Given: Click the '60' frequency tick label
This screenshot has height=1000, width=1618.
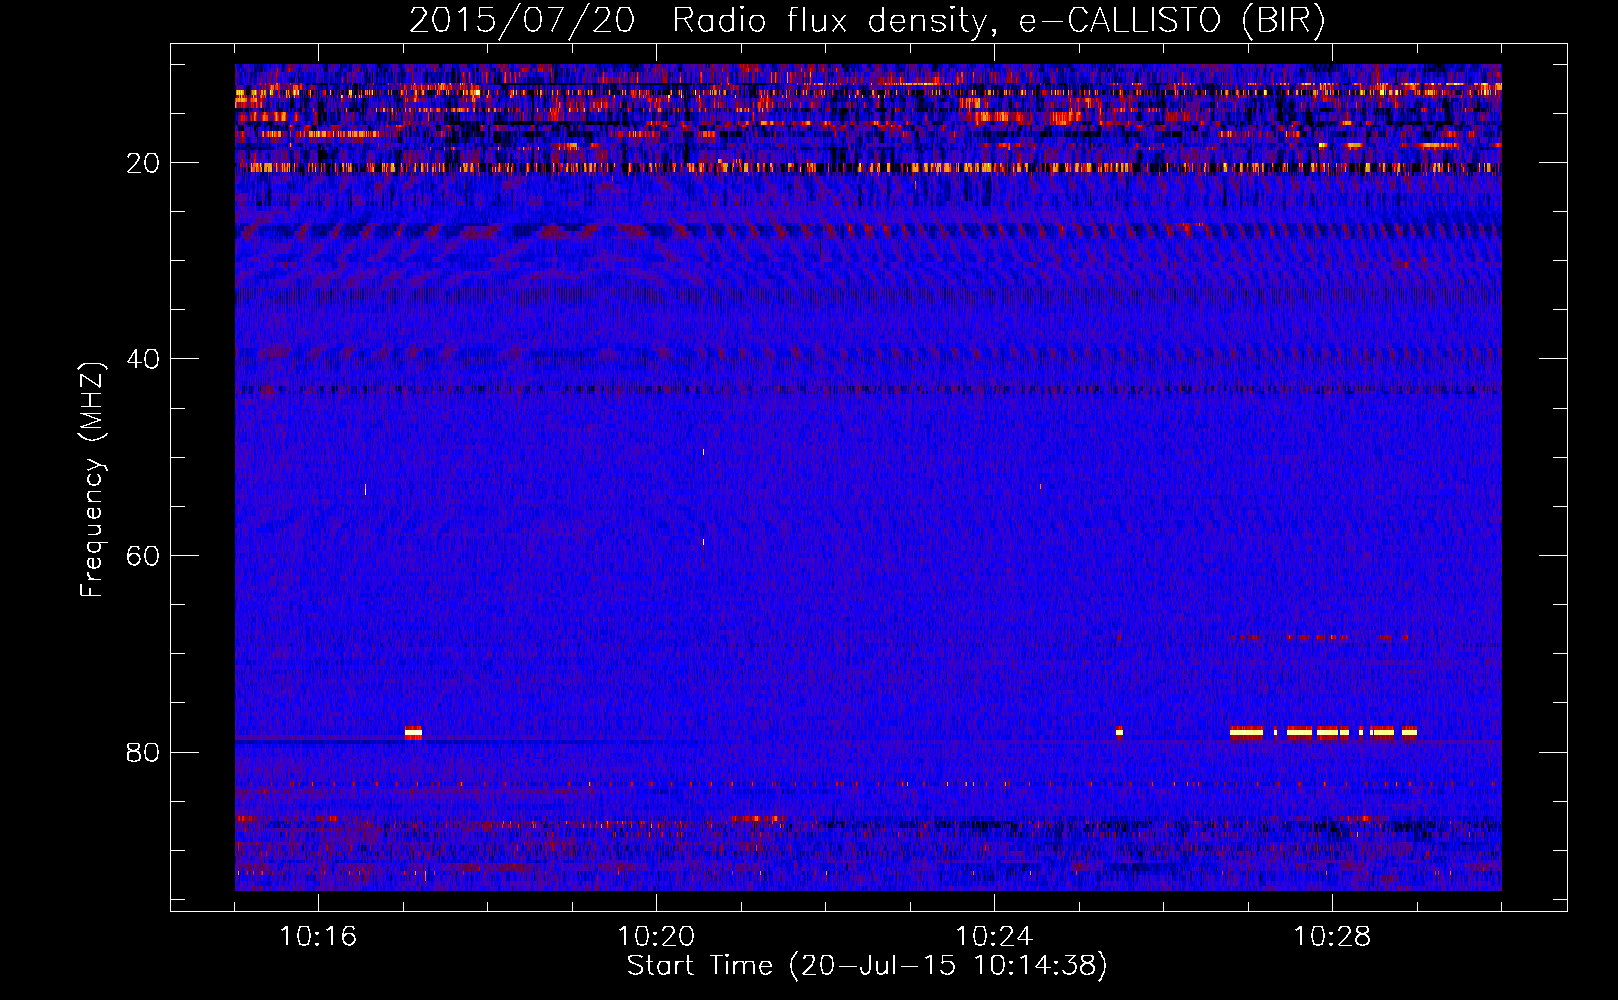Looking at the screenshot, I should (144, 556).
